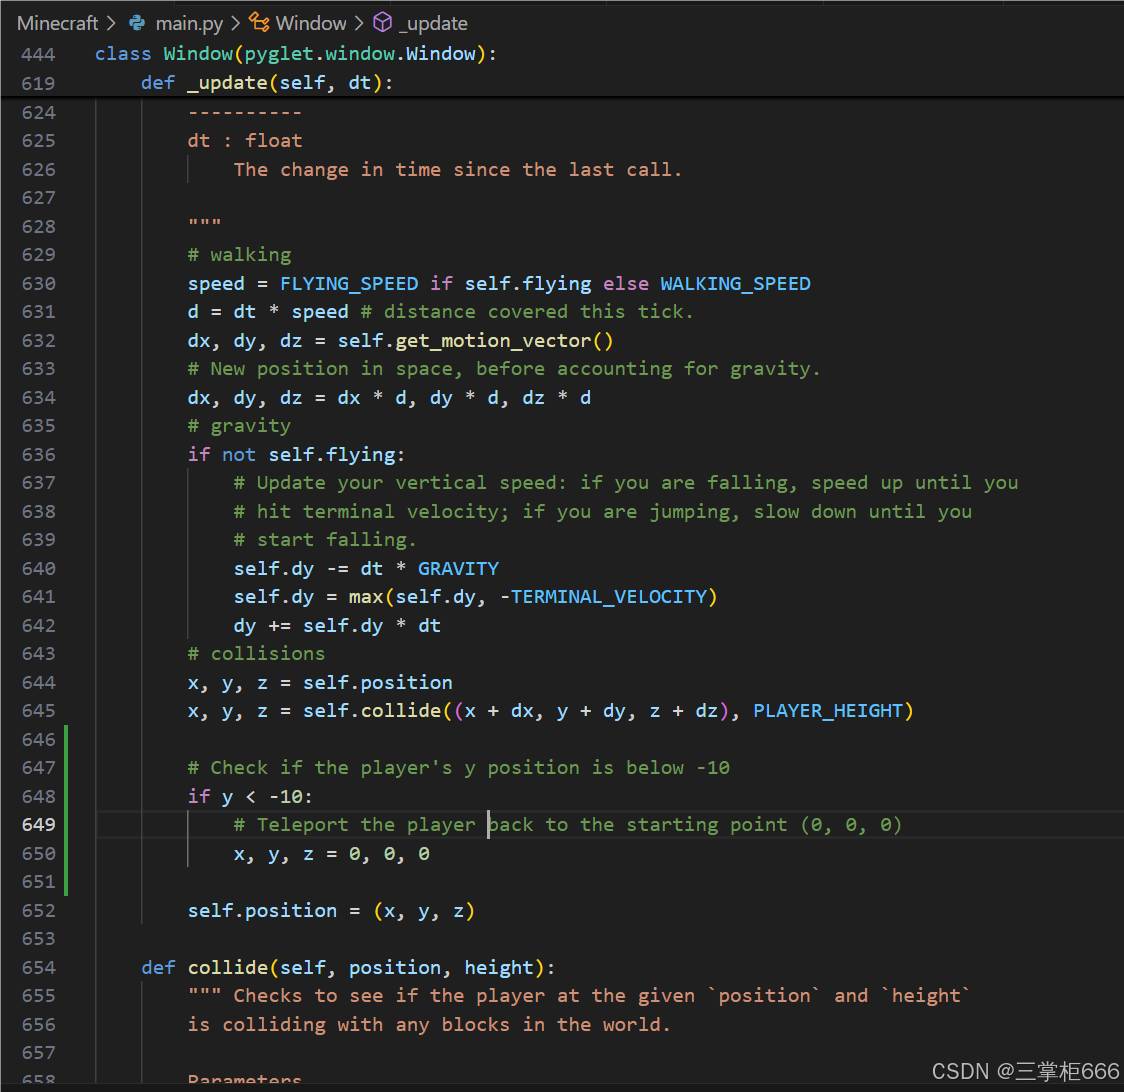
Task: Click the '# gravity' comment
Action: coord(239,427)
